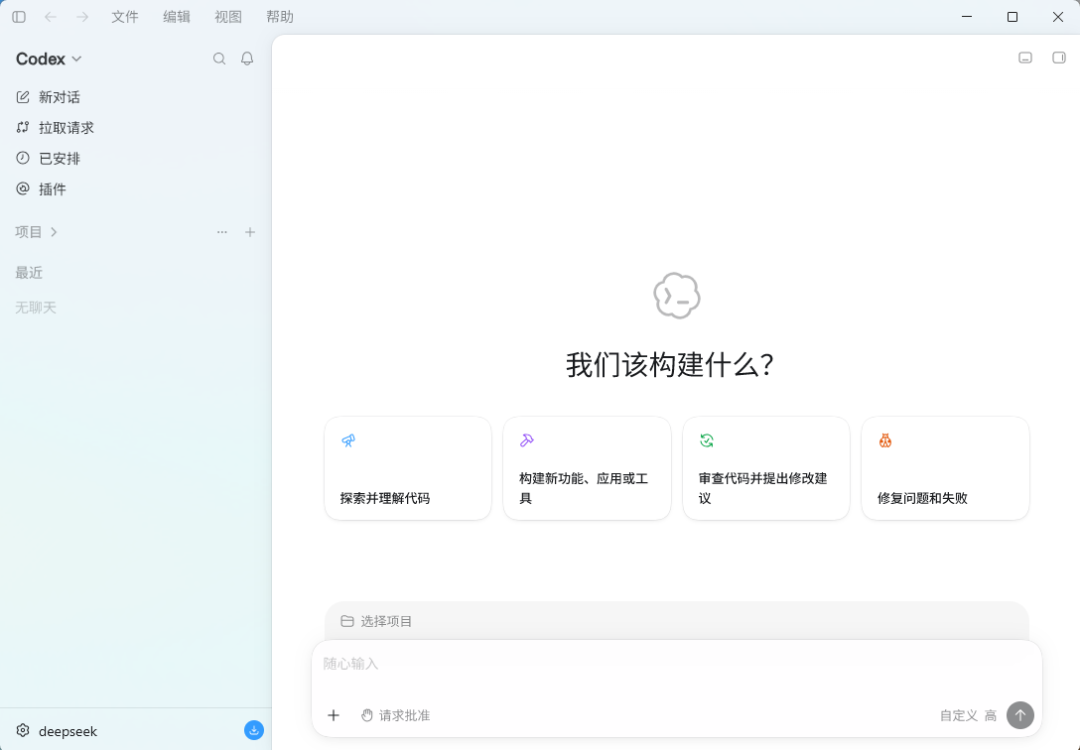
Task: Click the green review icon
Action: [707, 441]
